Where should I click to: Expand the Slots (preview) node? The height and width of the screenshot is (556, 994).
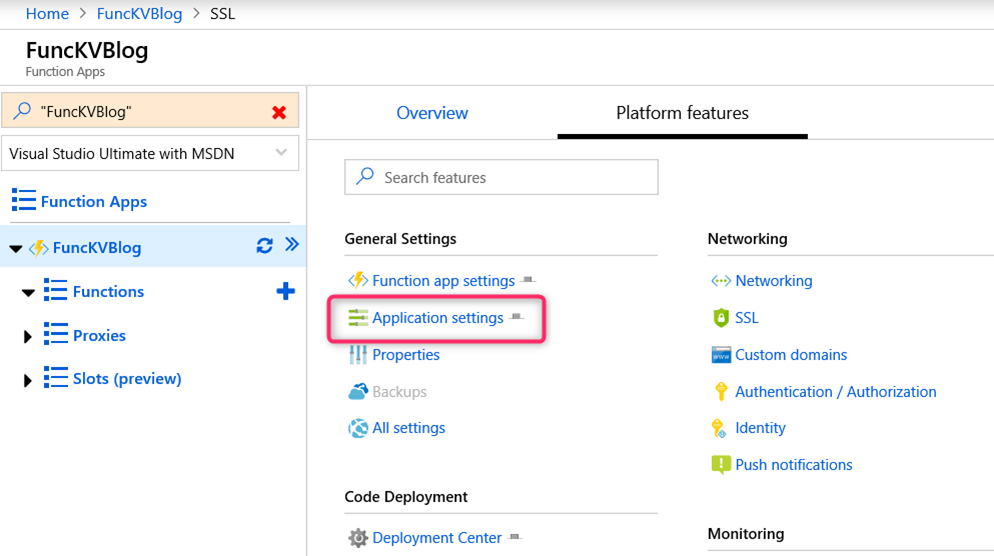pos(27,380)
